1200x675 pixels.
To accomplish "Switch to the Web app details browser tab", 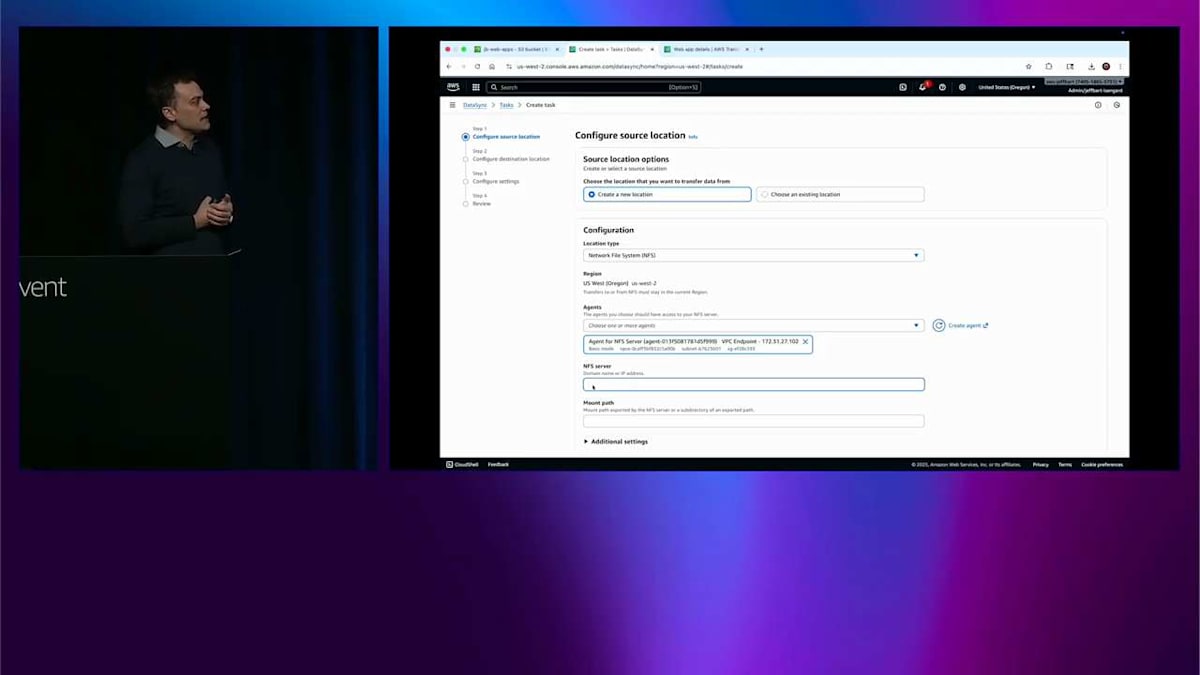I will pos(706,49).
